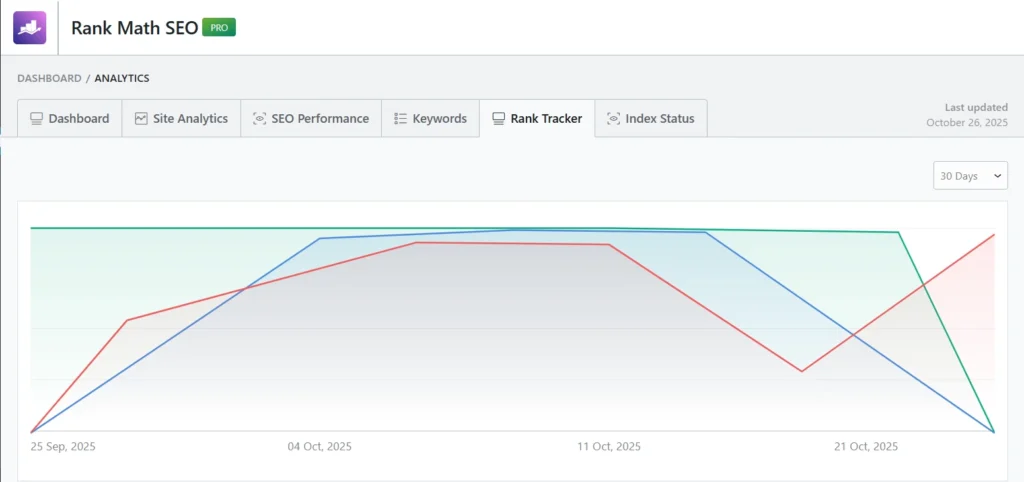Go to the Keywords tab
This screenshot has width=1024, height=482.
pyautogui.click(x=430, y=118)
